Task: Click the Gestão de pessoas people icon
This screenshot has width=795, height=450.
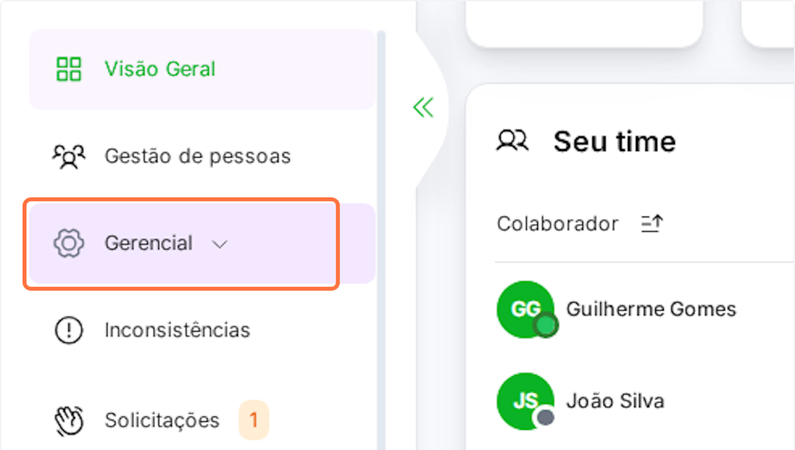Action: [x=68, y=156]
